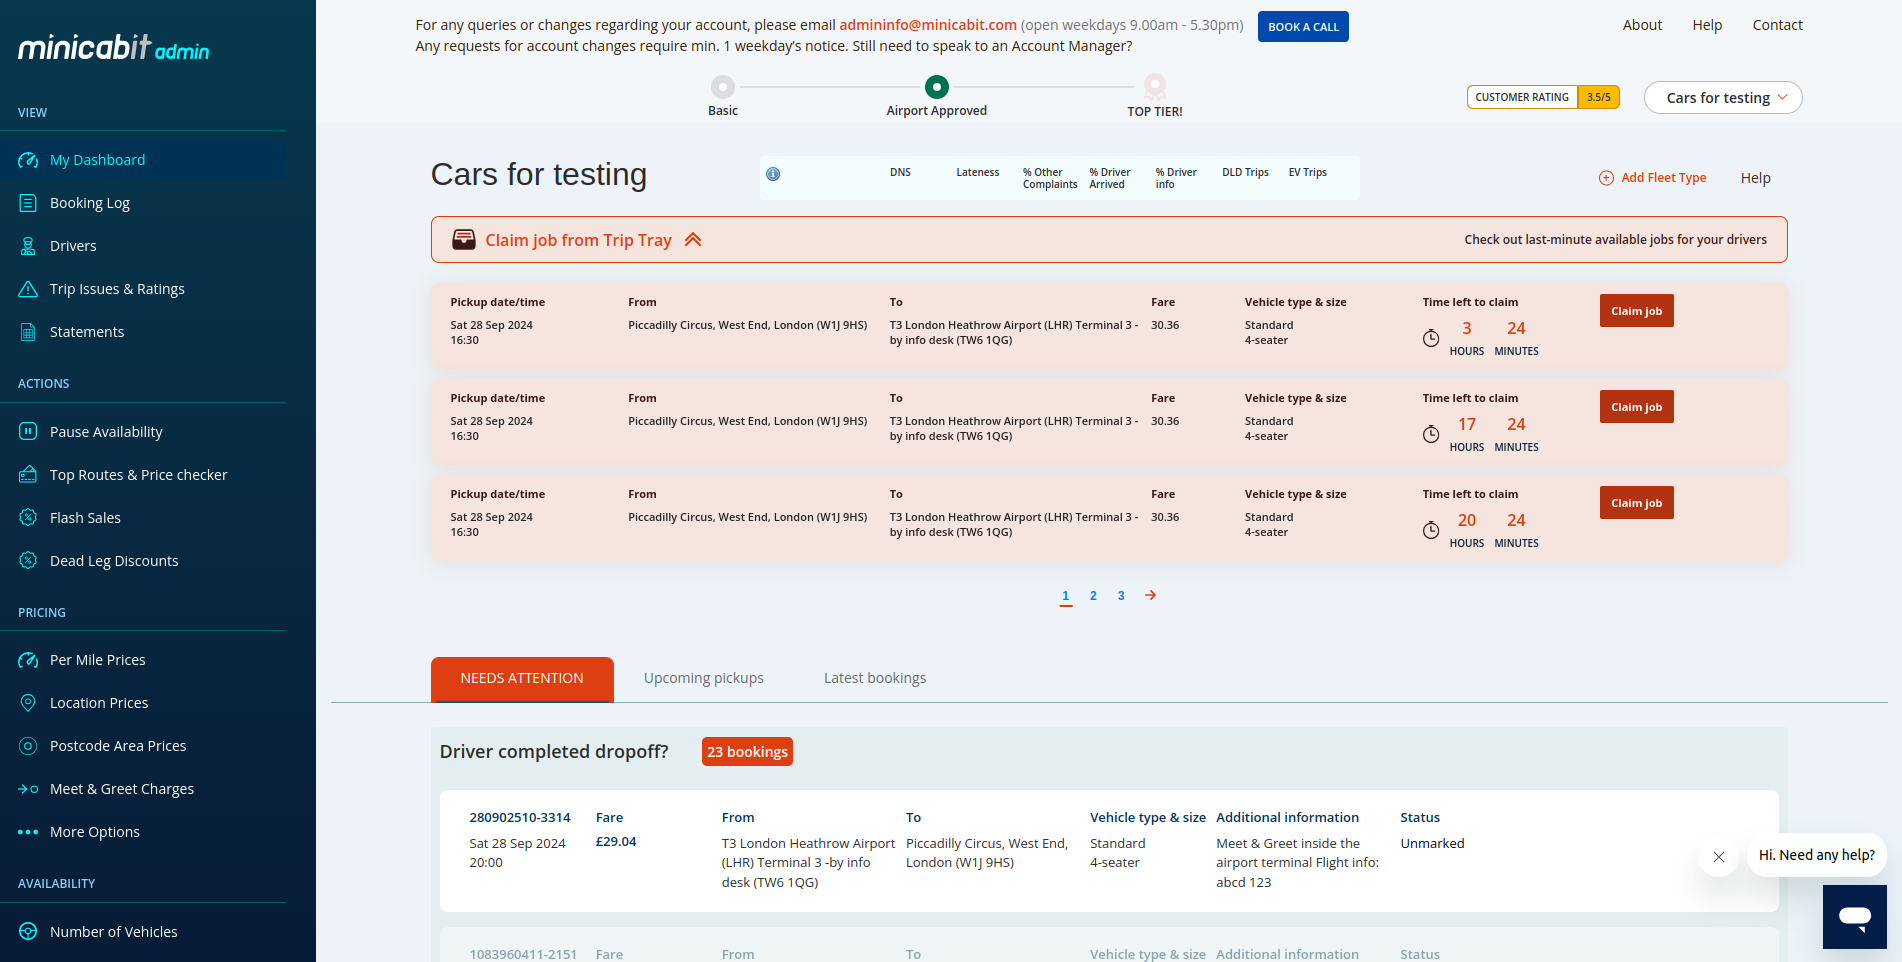This screenshot has height=962, width=1902.
Task: Click Number of Vehicles steering wheel icon
Action: [x=28, y=932]
